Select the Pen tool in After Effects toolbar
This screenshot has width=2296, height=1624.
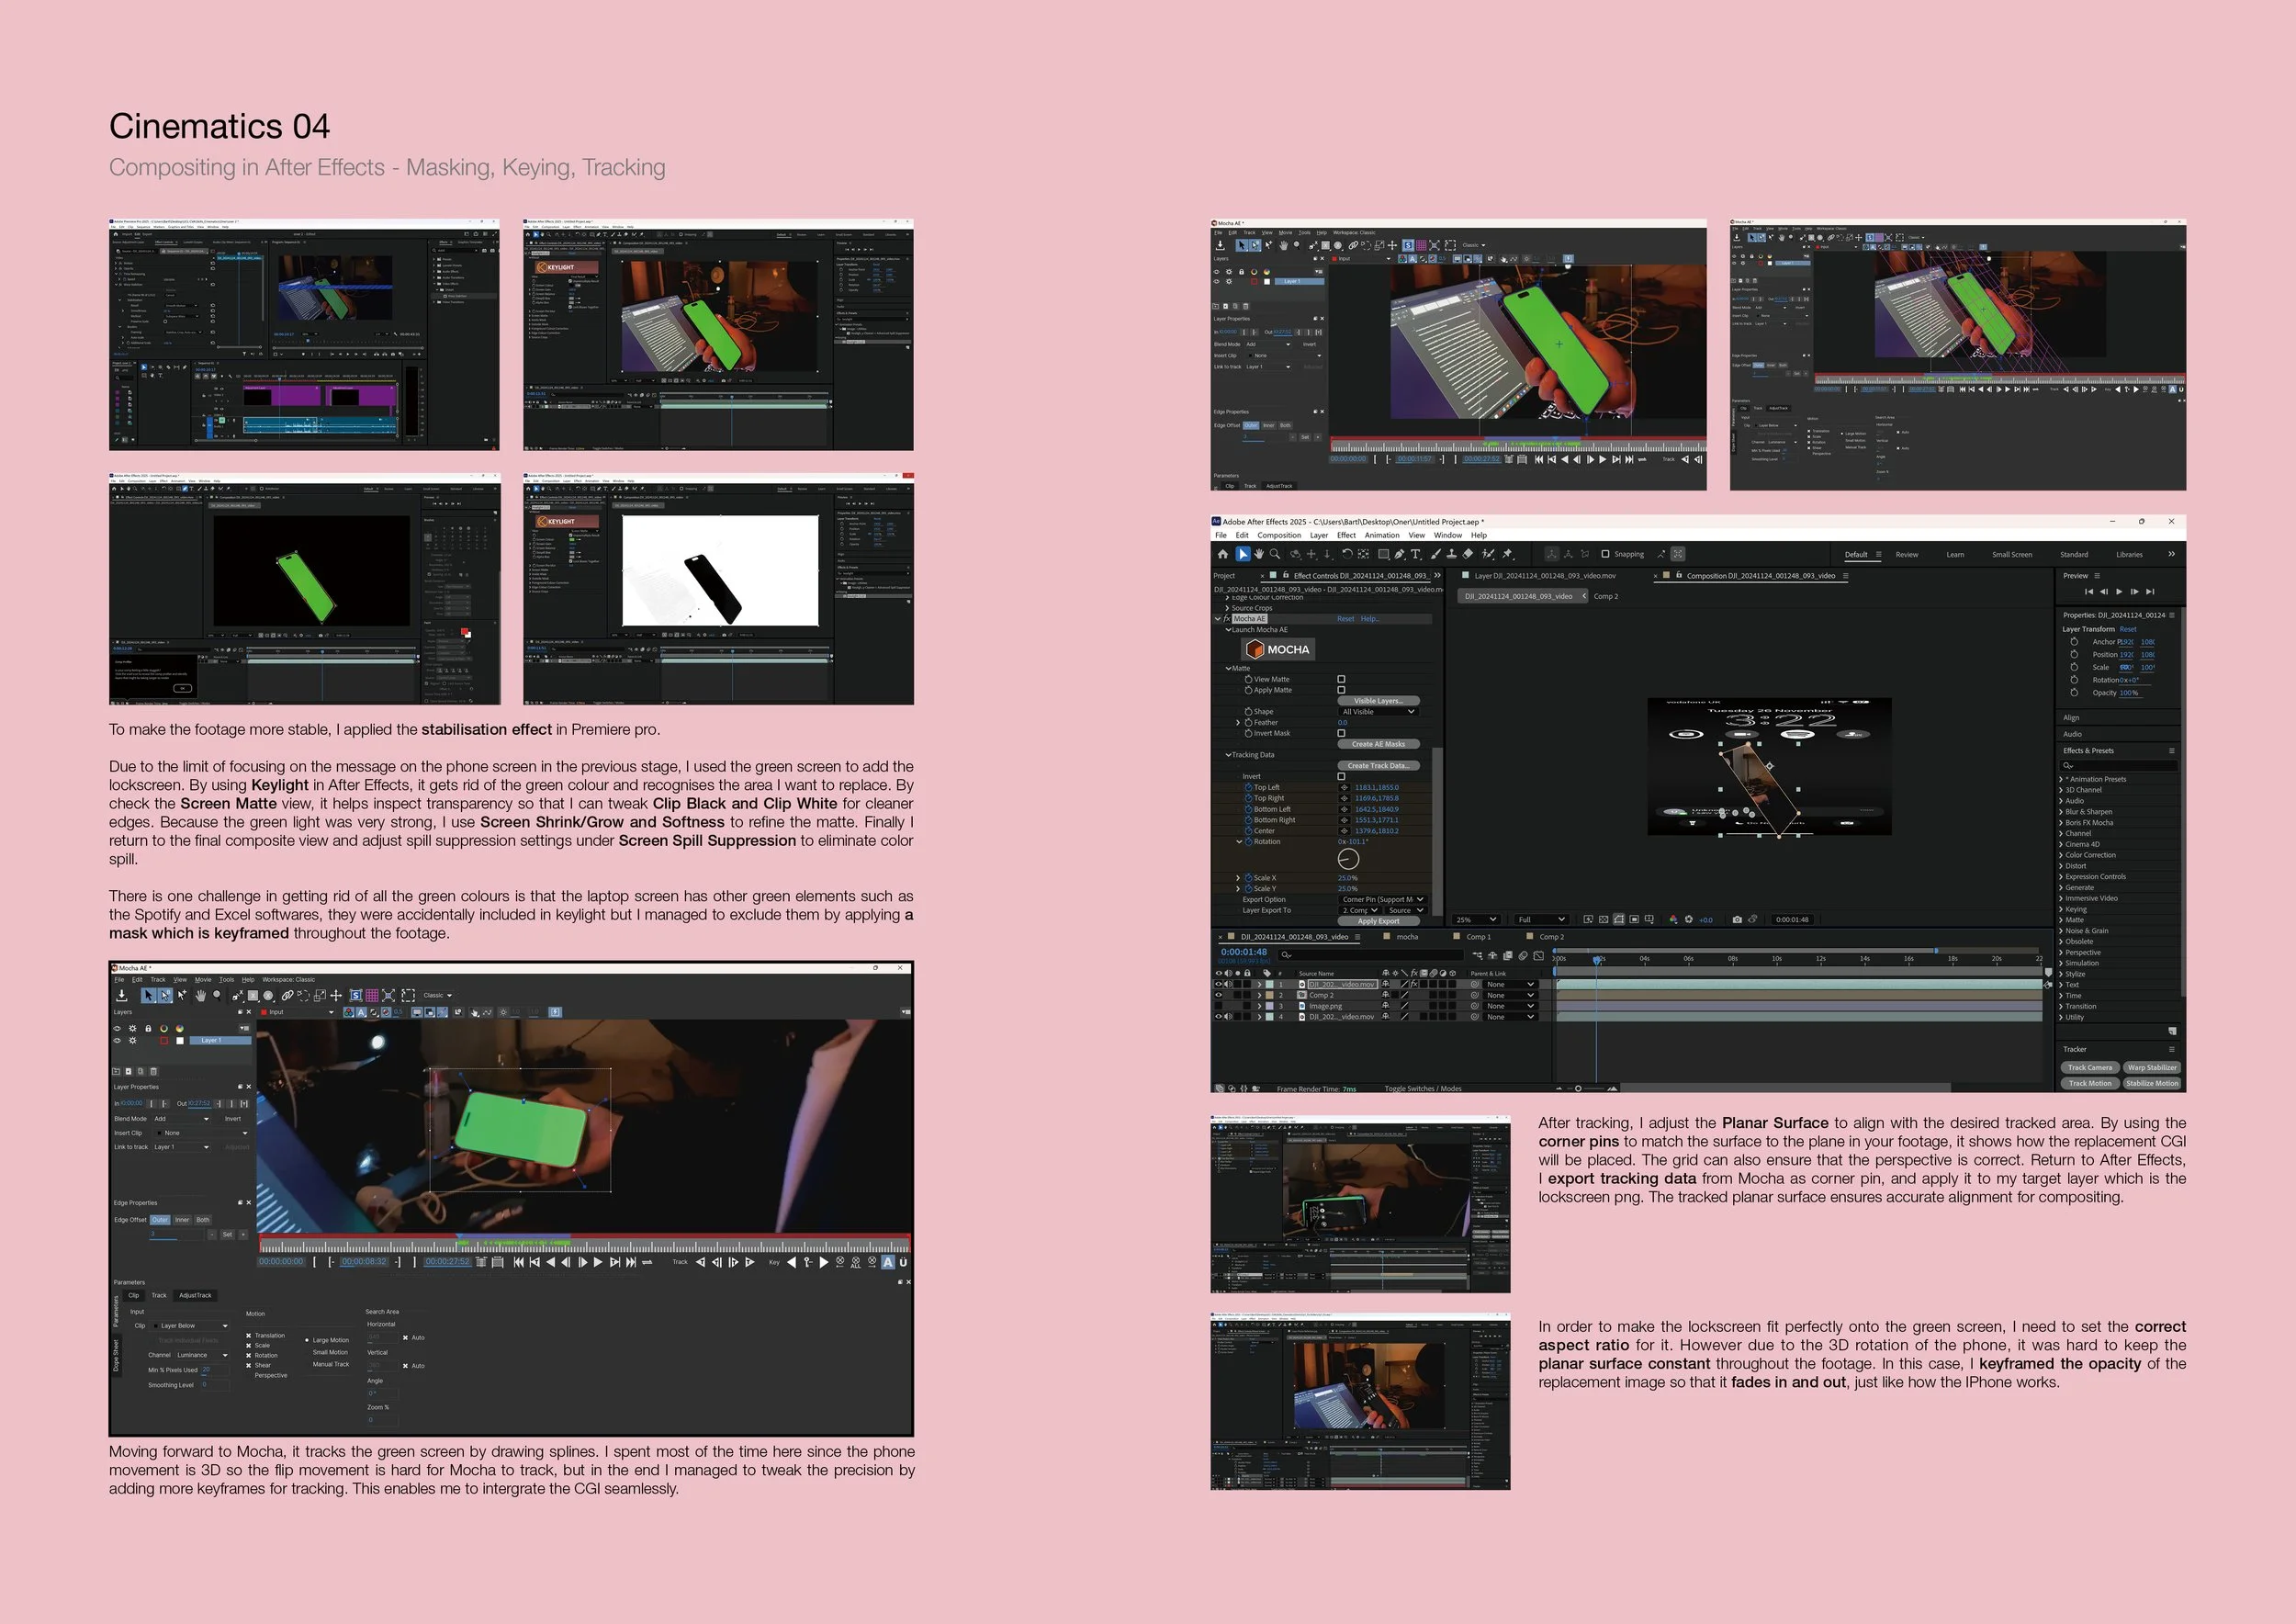tap(1399, 554)
